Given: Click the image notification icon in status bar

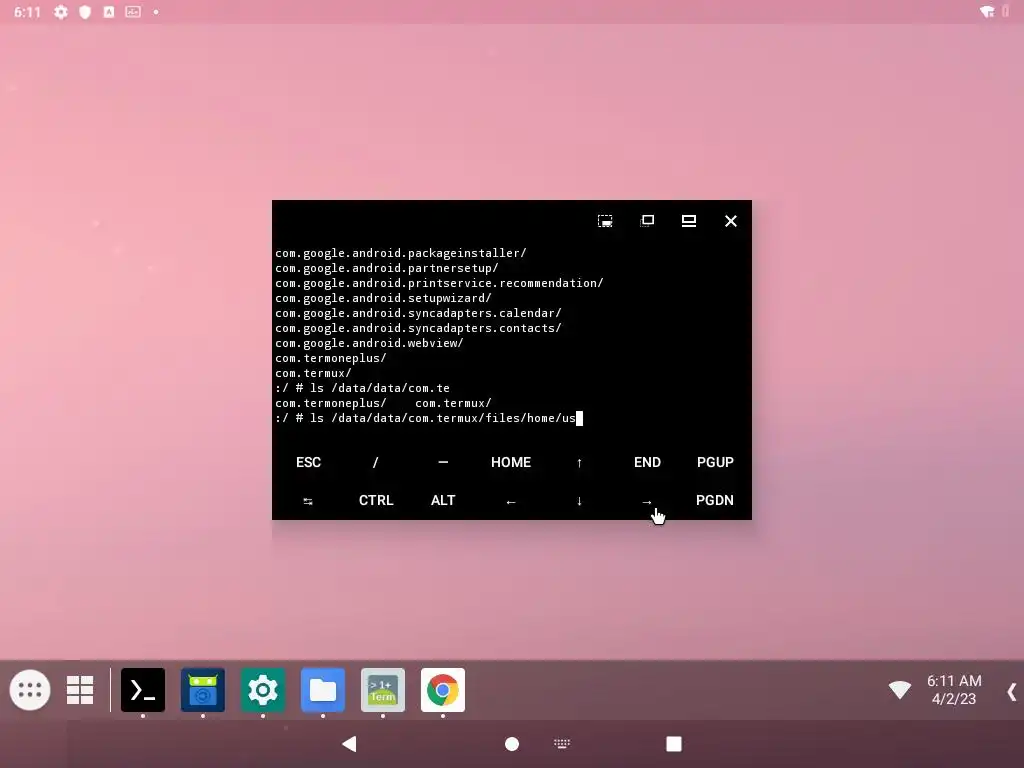Looking at the screenshot, I should (133, 12).
